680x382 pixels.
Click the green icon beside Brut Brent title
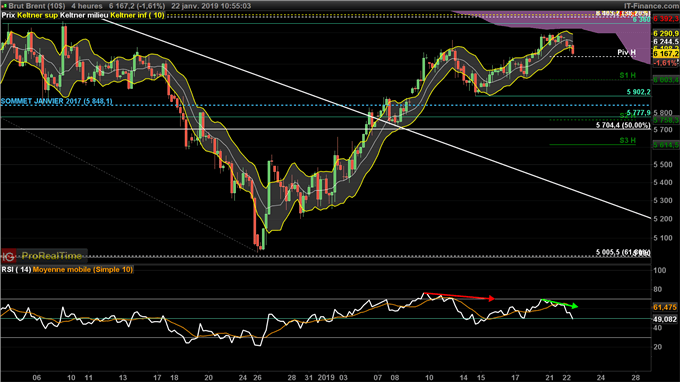(x=5, y=6)
